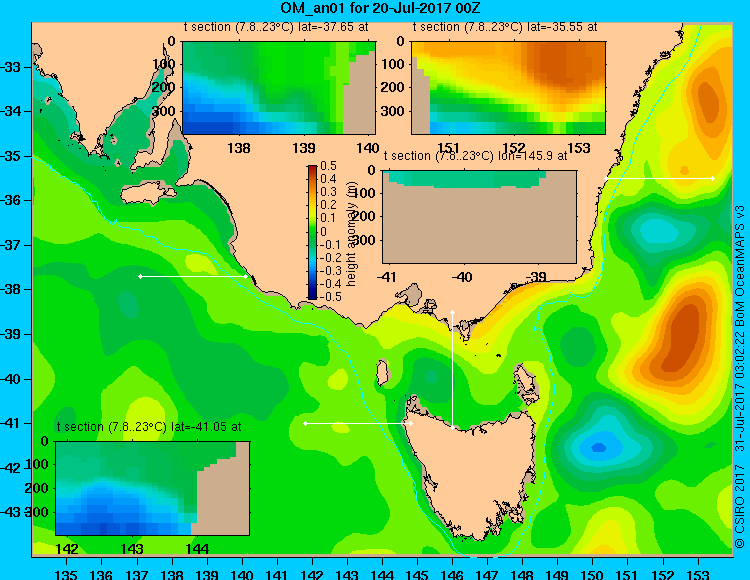Open the lon=145.9 temperature section inset
The width and height of the screenshot is (750, 580).
[479, 217]
